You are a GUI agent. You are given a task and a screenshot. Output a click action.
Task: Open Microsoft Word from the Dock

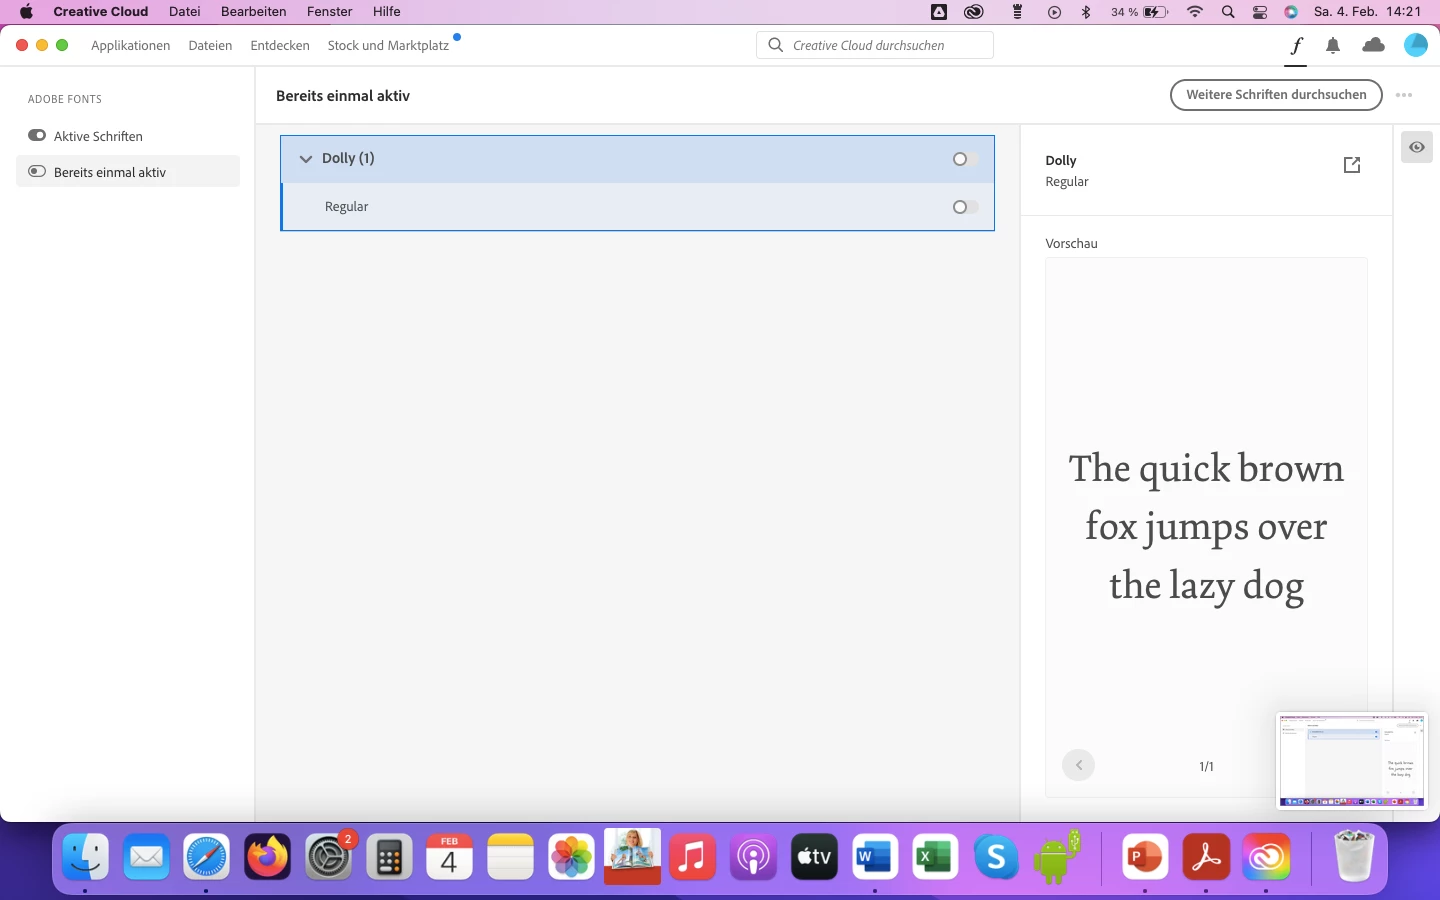click(875, 857)
